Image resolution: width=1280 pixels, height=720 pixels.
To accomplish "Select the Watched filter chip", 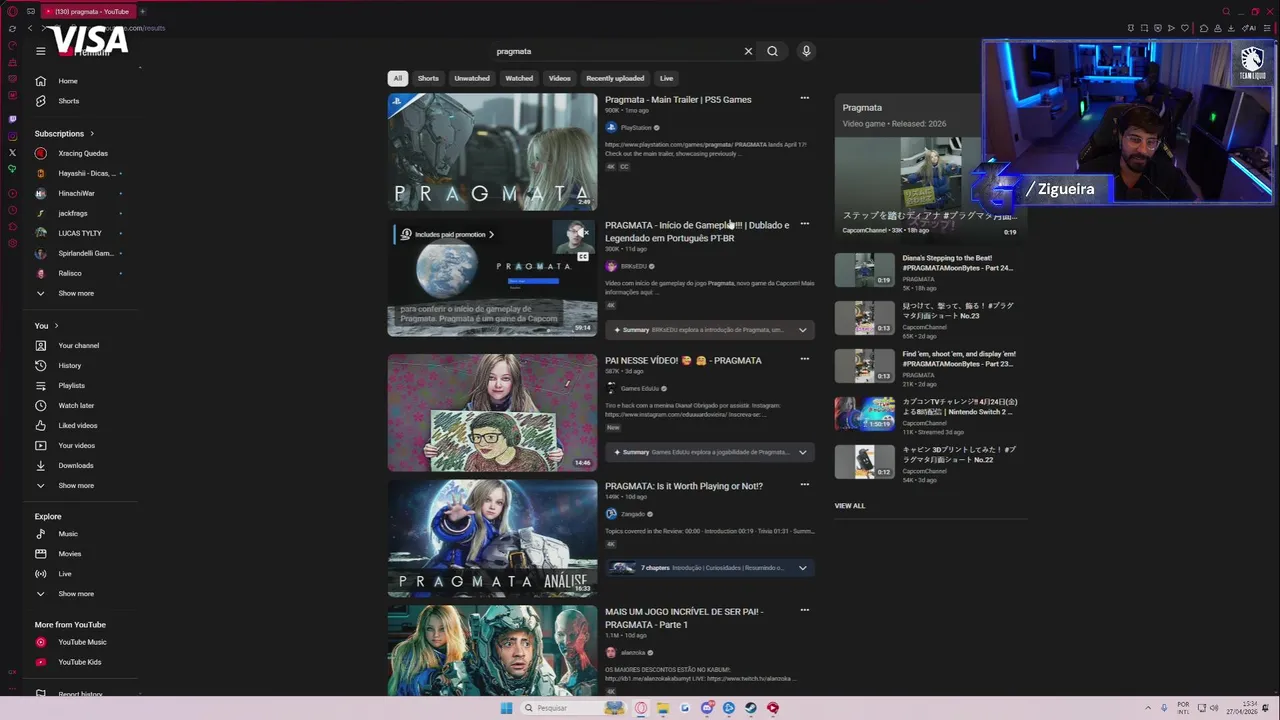I will (519, 78).
